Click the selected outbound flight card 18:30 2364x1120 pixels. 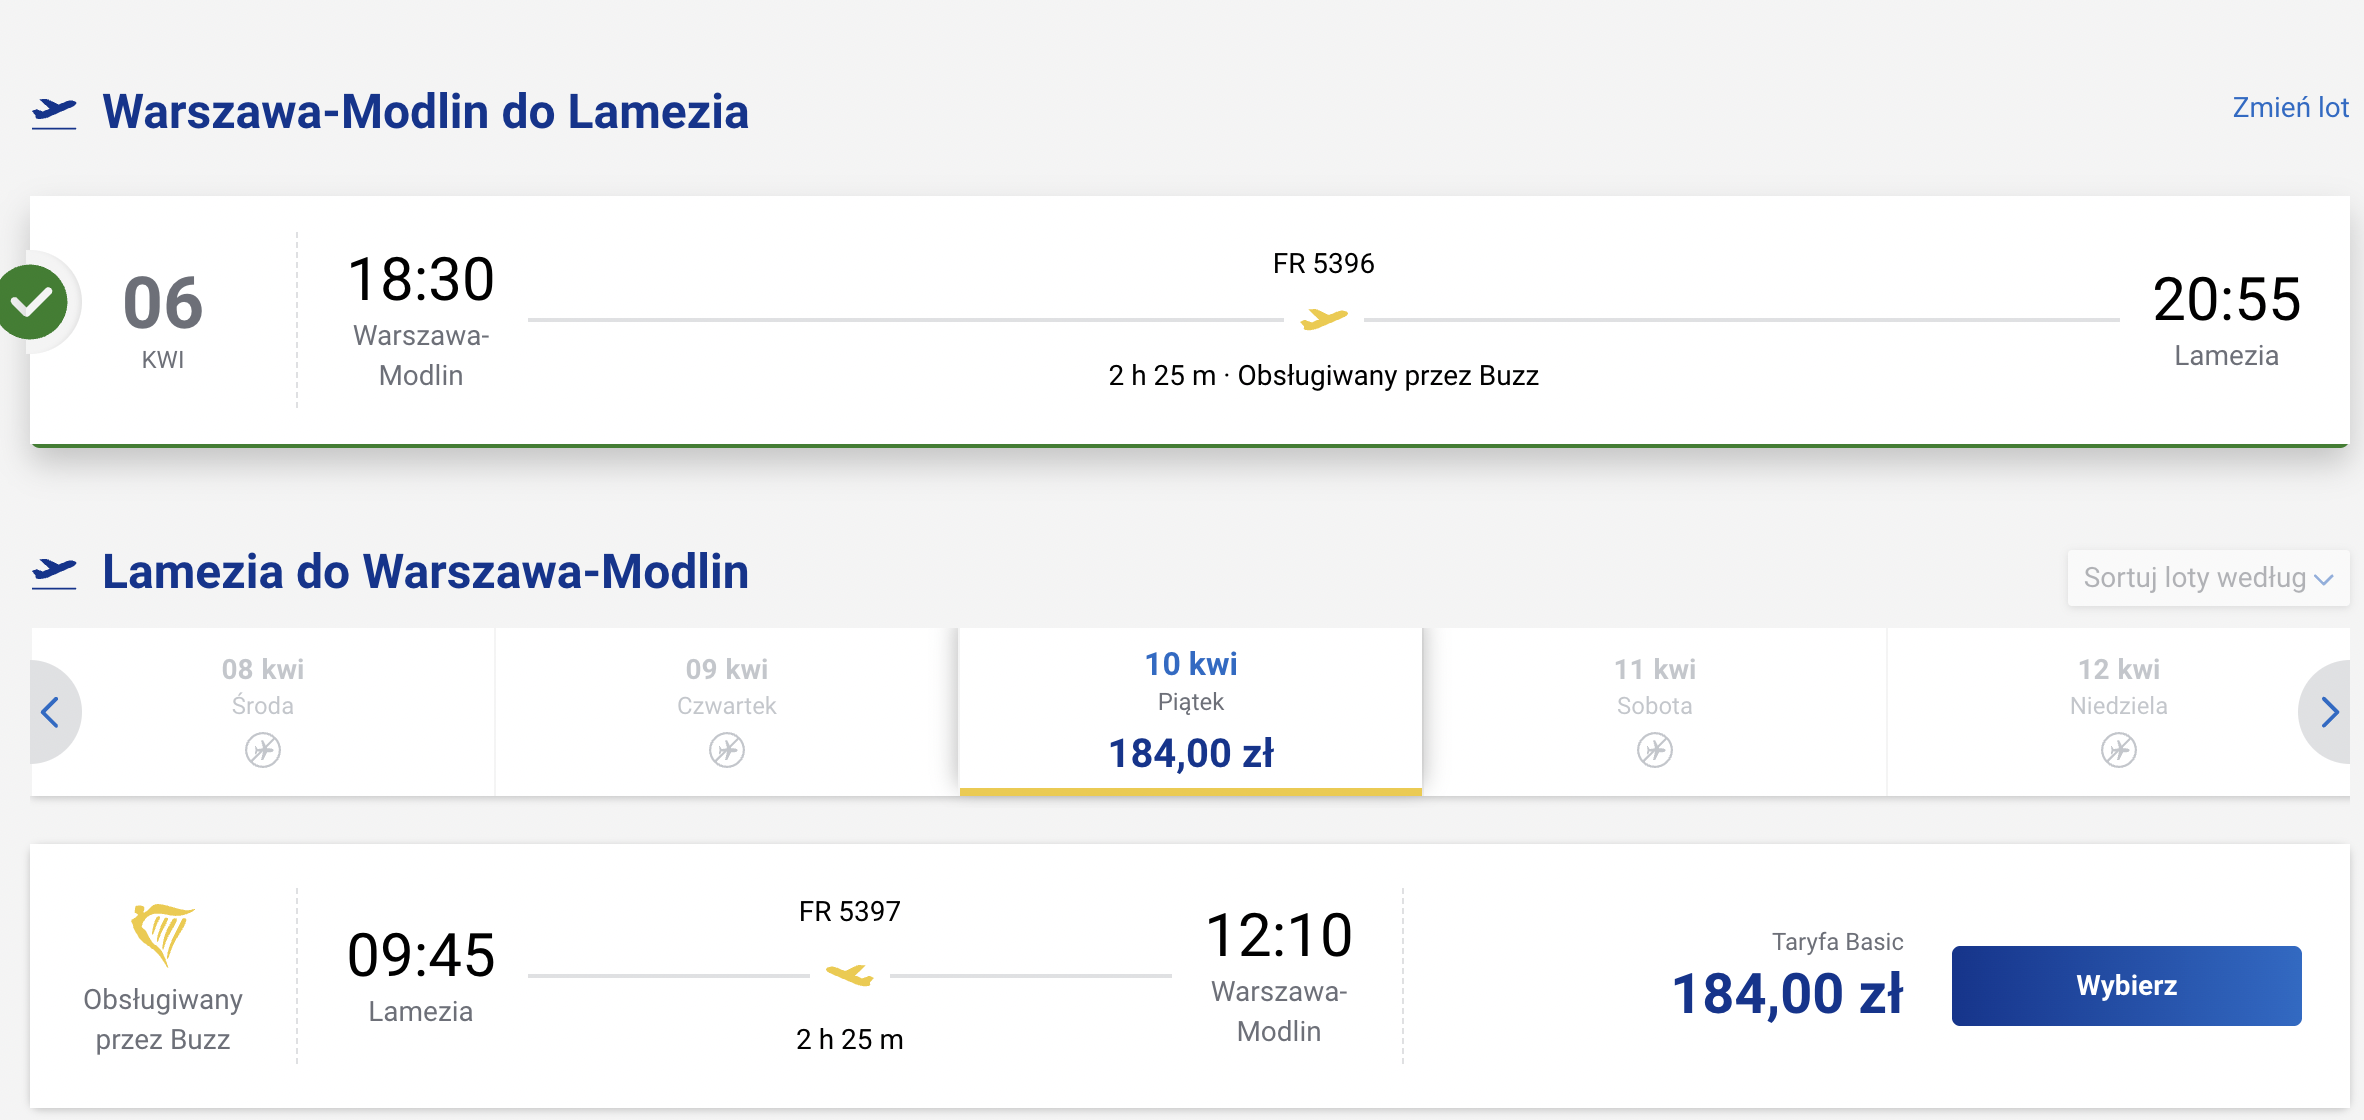click(x=1190, y=320)
